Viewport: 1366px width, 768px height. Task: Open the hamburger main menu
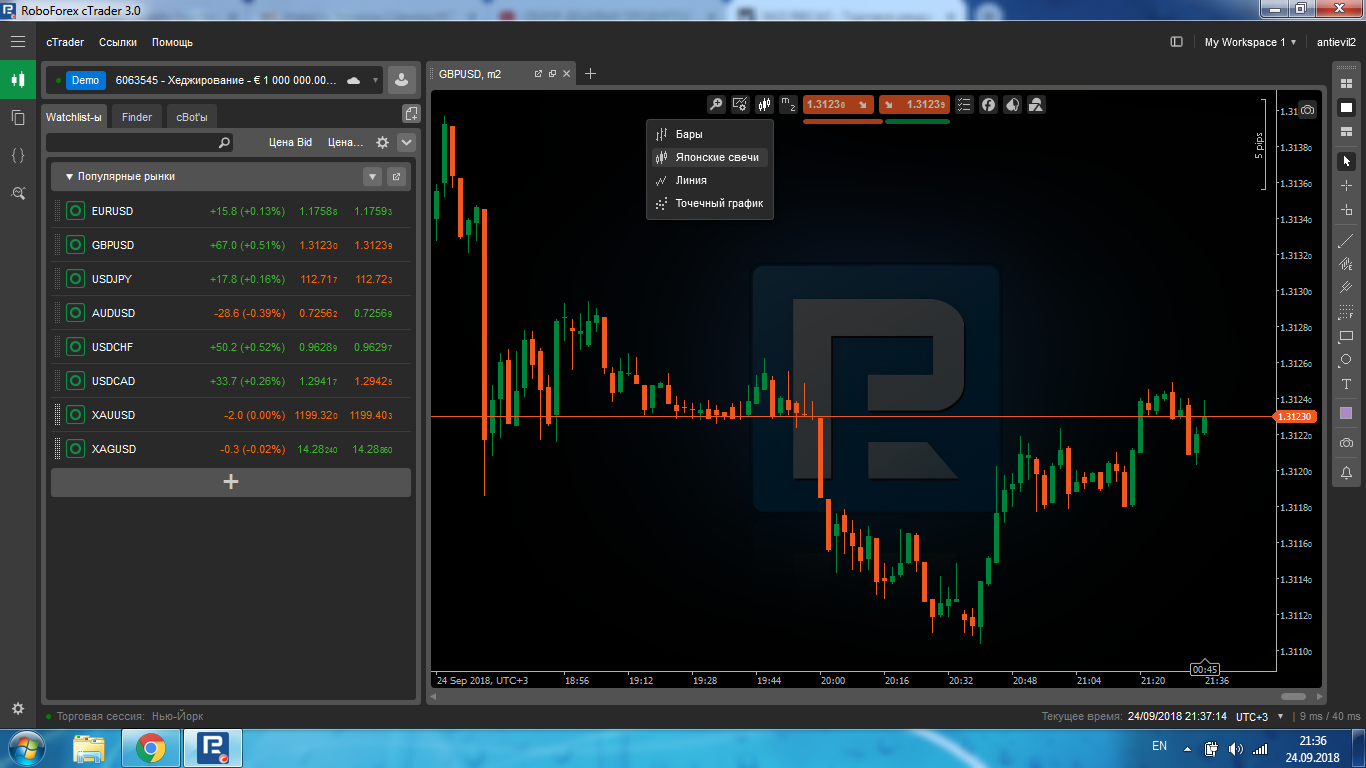[17, 42]
